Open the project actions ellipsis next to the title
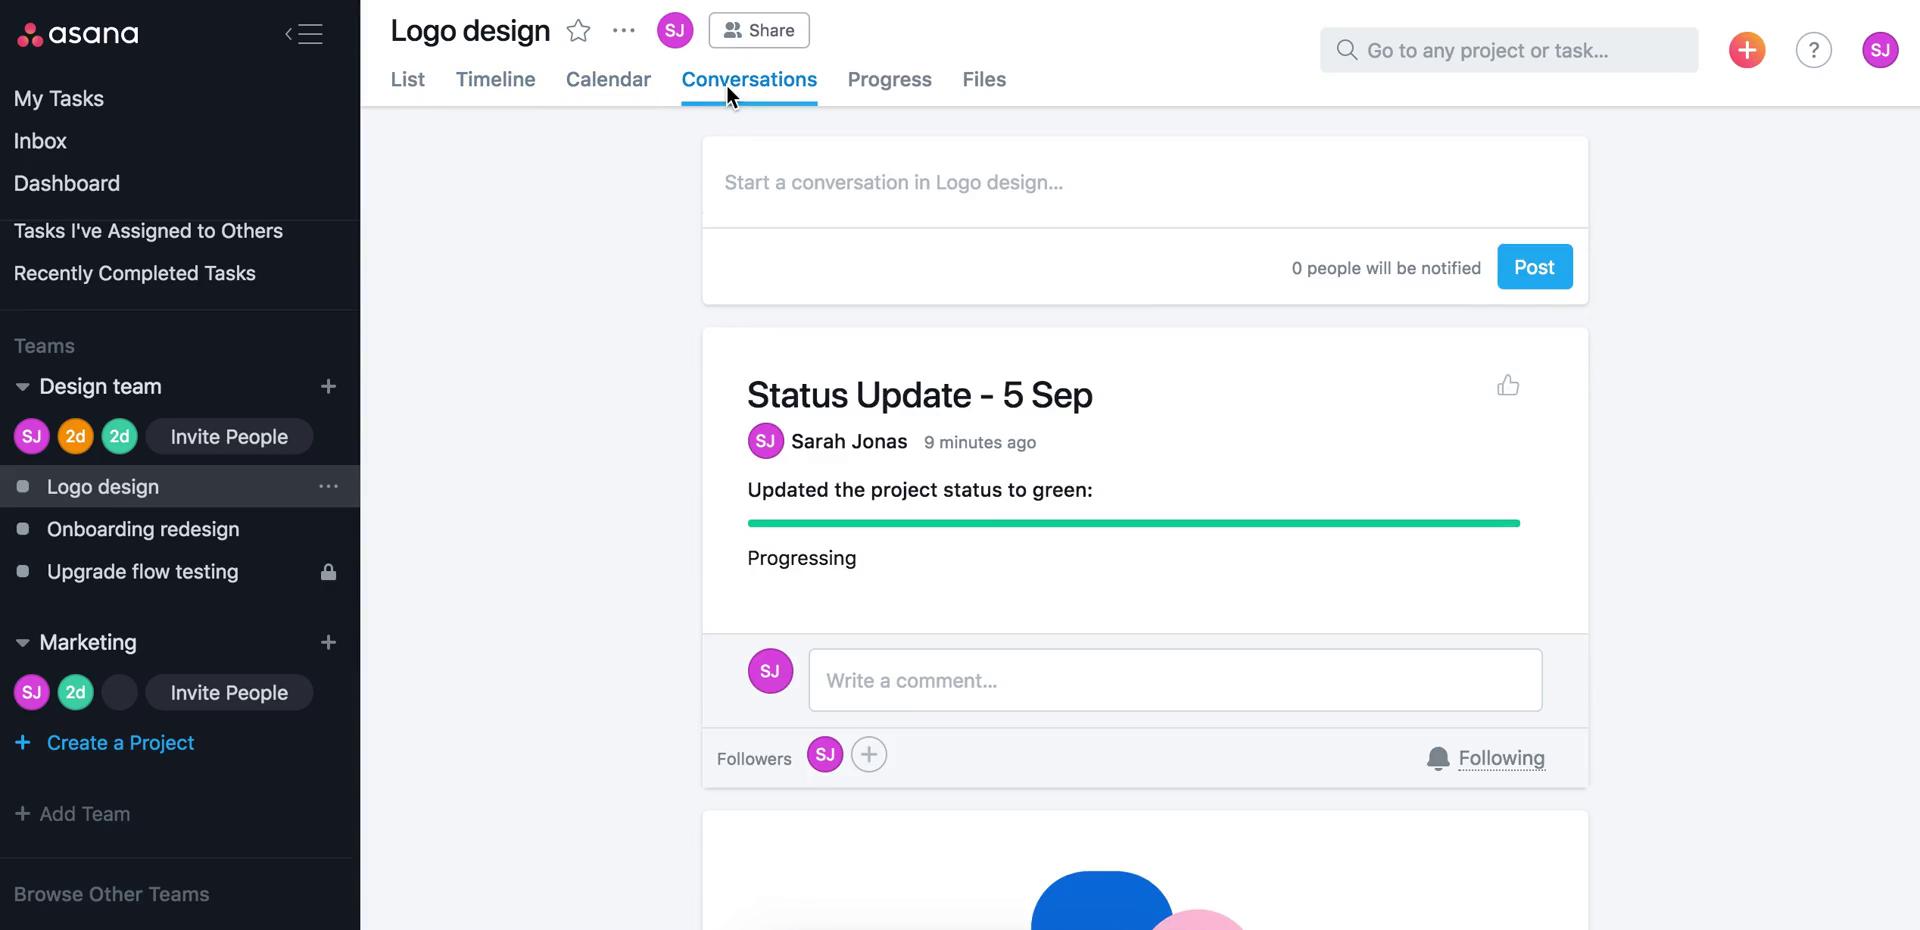The image size is (1920, 930). (x=624, y=31)
